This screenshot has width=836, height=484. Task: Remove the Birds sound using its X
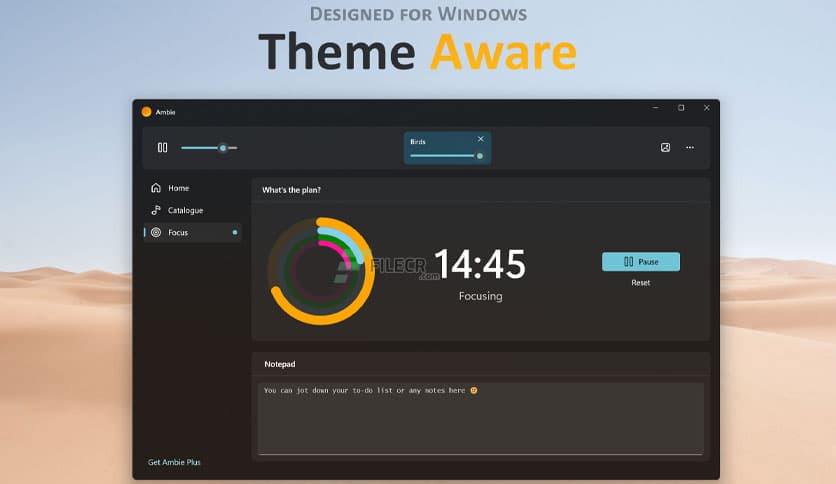pyautogui.click(x=480, y=139)
